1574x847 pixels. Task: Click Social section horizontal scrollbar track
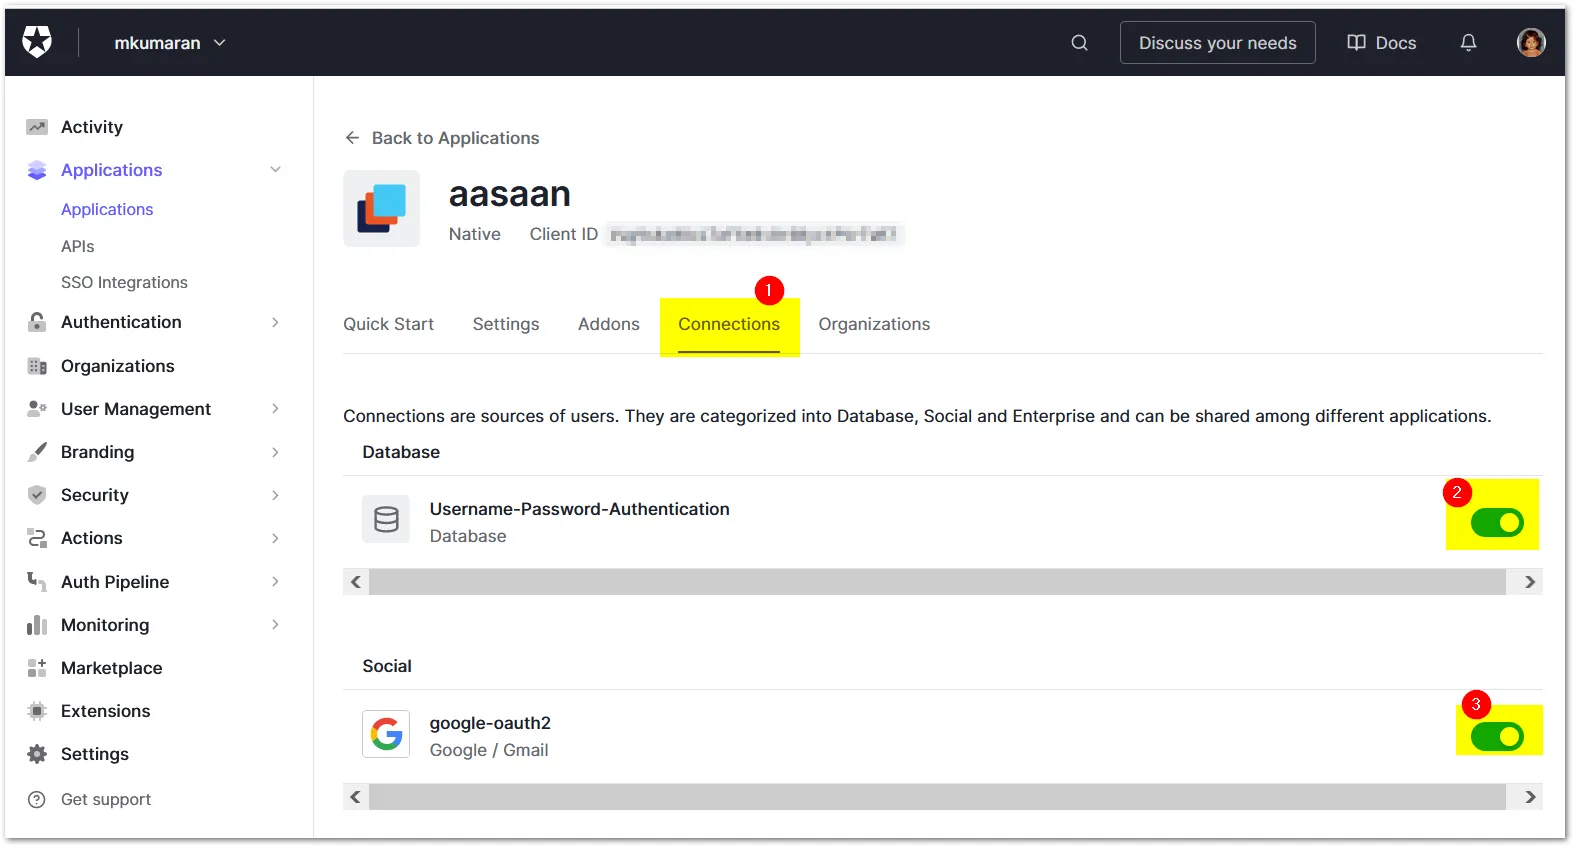point(937,797)
